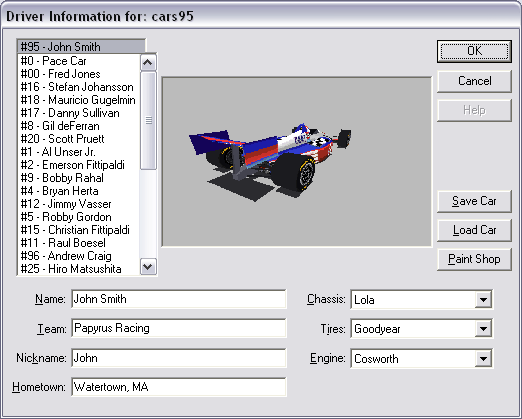Click the Cancel button
Screen dimensions: 522x419
coord(474,81)
